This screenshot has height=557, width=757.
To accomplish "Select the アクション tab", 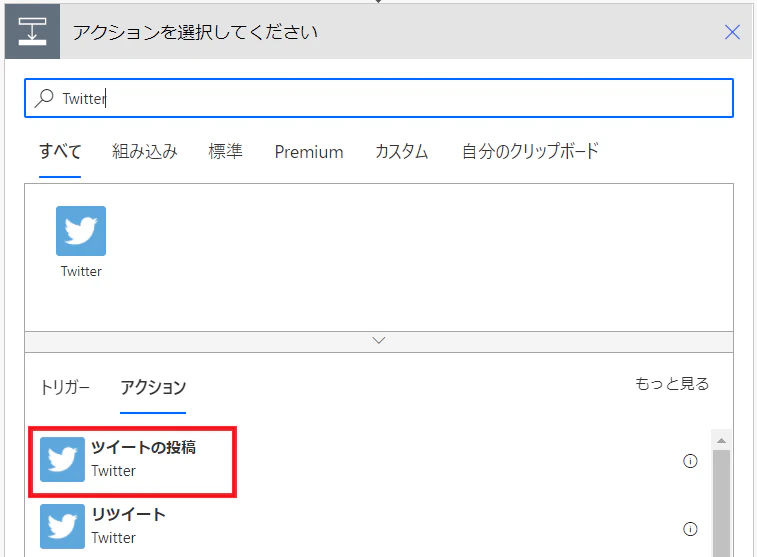I will pos(153,387).
